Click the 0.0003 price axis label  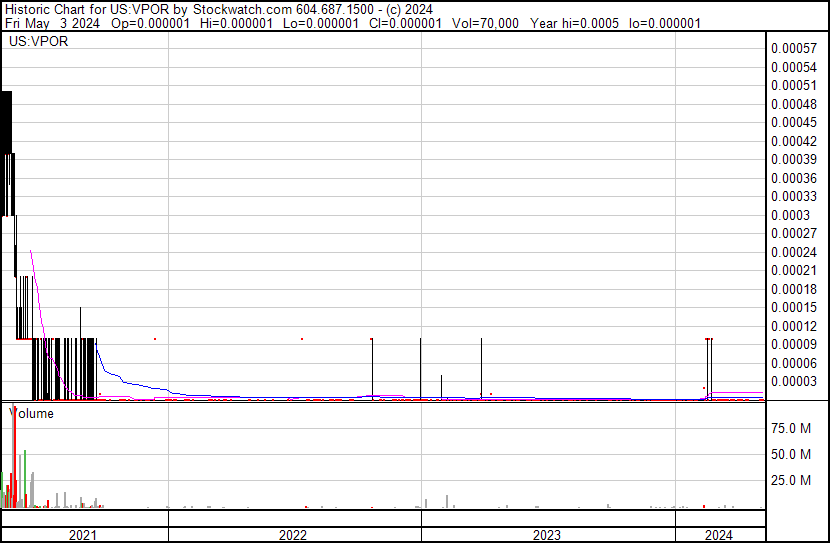tap(790, 215)
